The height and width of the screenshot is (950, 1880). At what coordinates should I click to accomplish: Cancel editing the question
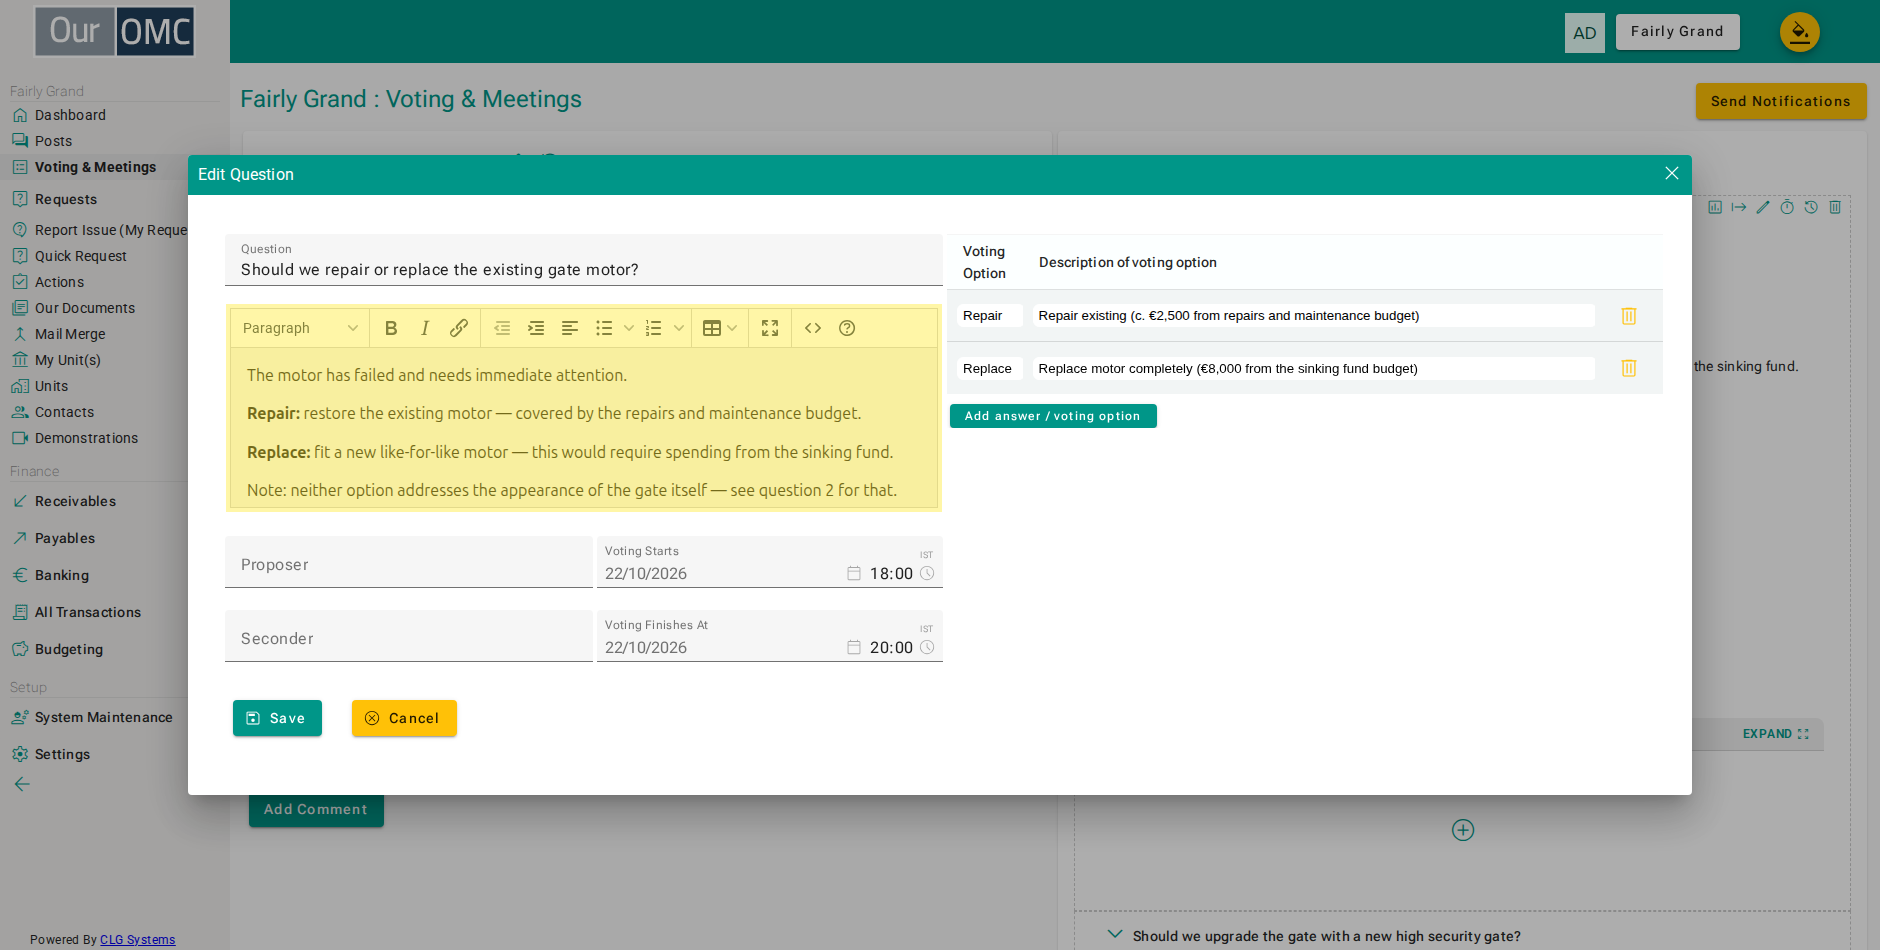pos(404,718)
